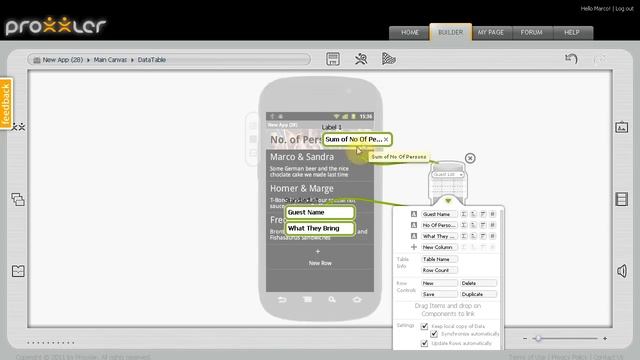Screen dimensions: 640x360
Task: Click the What They Bring tag on phone
Action: click(x=320, y=228)
